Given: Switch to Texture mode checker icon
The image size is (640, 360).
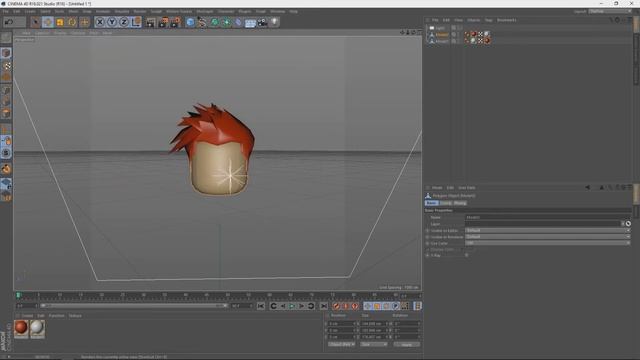Looking at the screenshot, I should click(6, 65).
